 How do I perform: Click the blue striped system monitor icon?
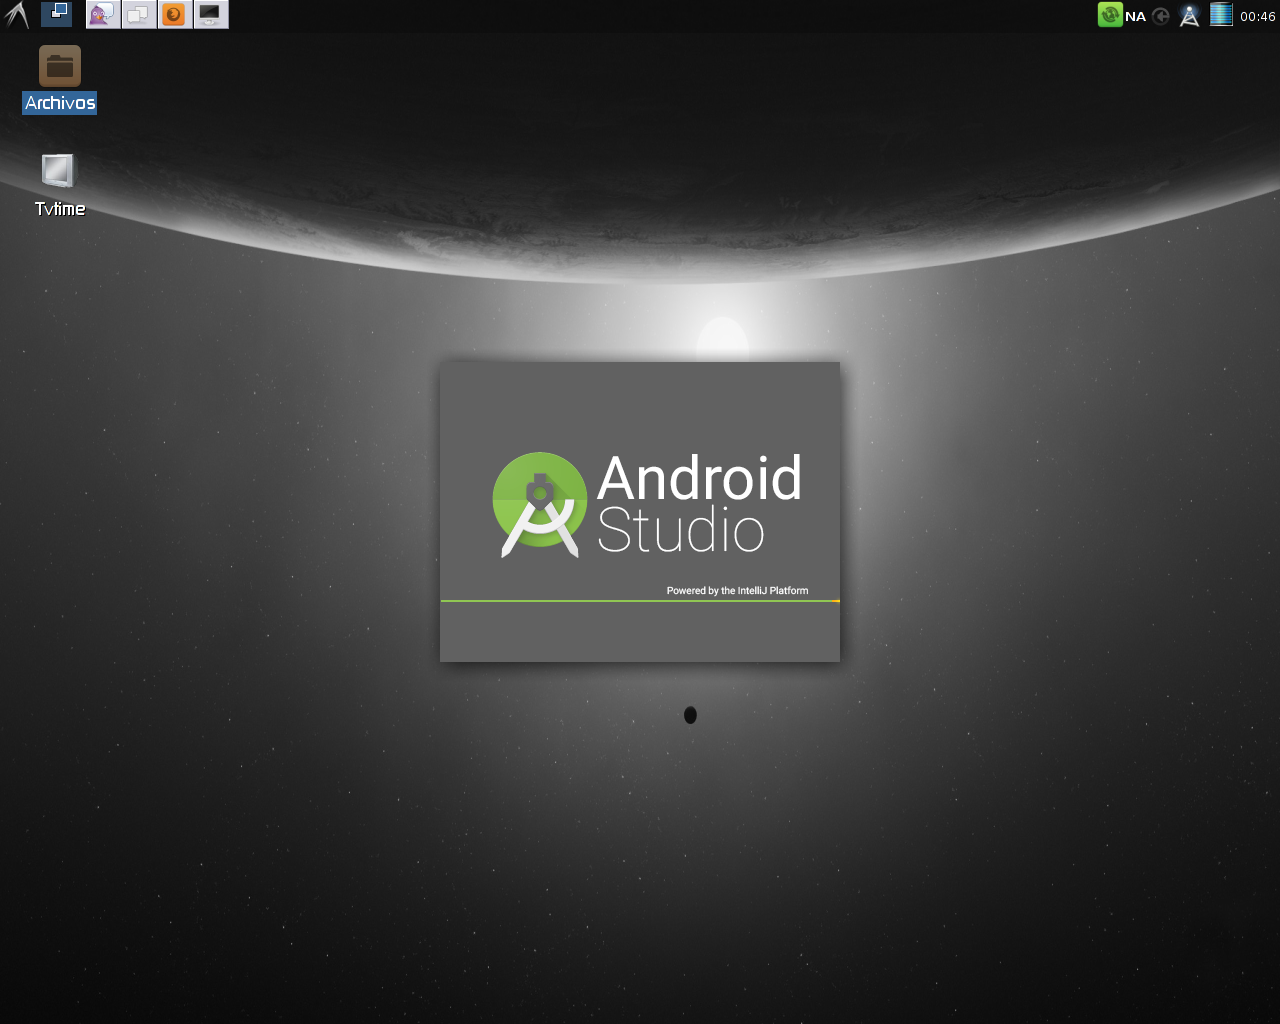(1221, 14)
